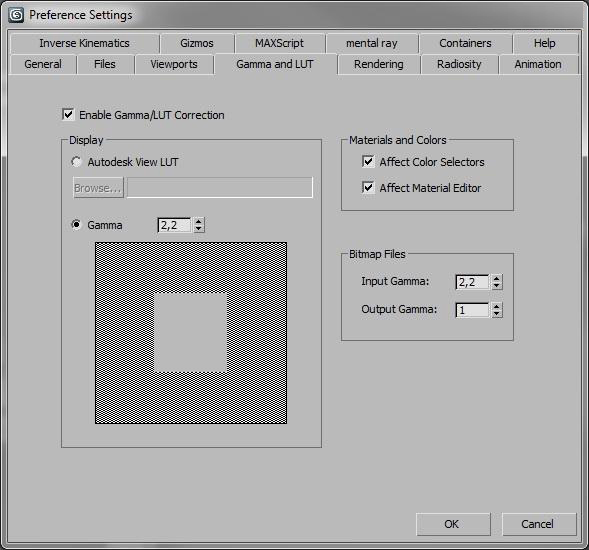This screenshot has width=589, height=550.
Task: Increase Output Gamma using up spinner
Action: [x=497, y=306]
